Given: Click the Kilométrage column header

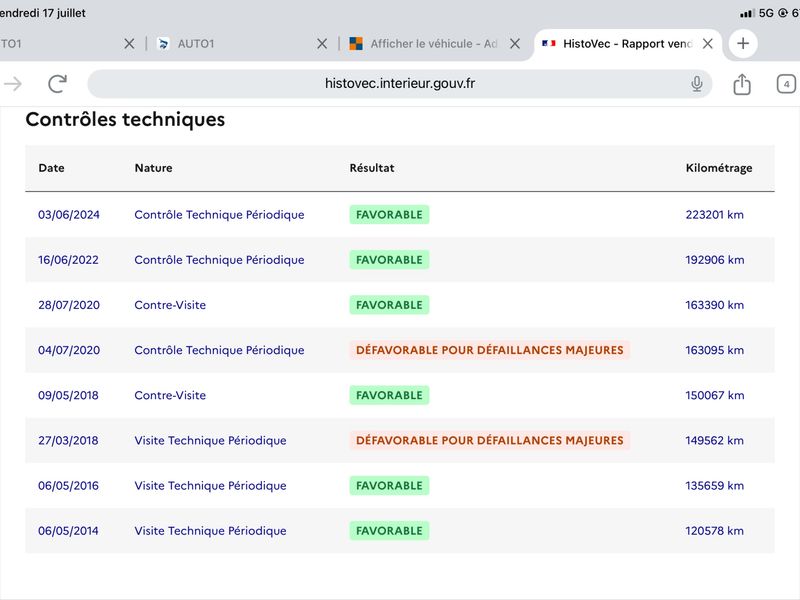Looking at the screenshot, I should tap(718, 168).
